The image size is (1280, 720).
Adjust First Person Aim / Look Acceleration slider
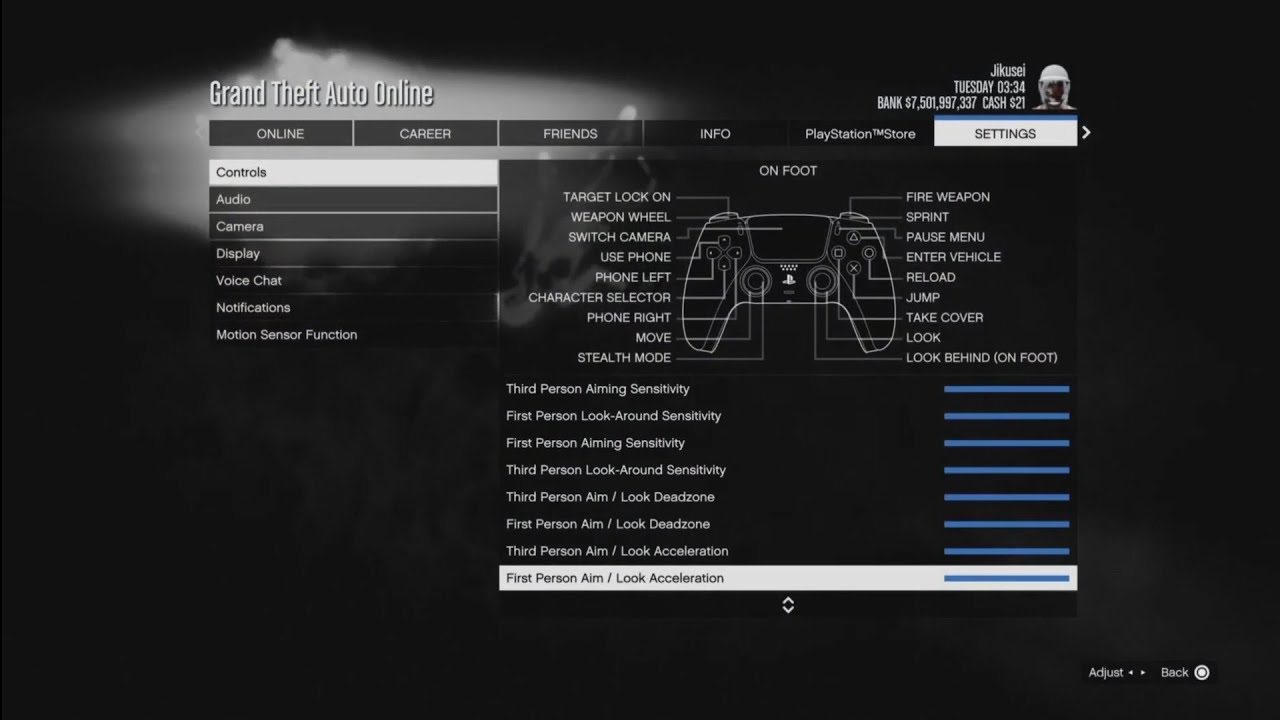1006,578
